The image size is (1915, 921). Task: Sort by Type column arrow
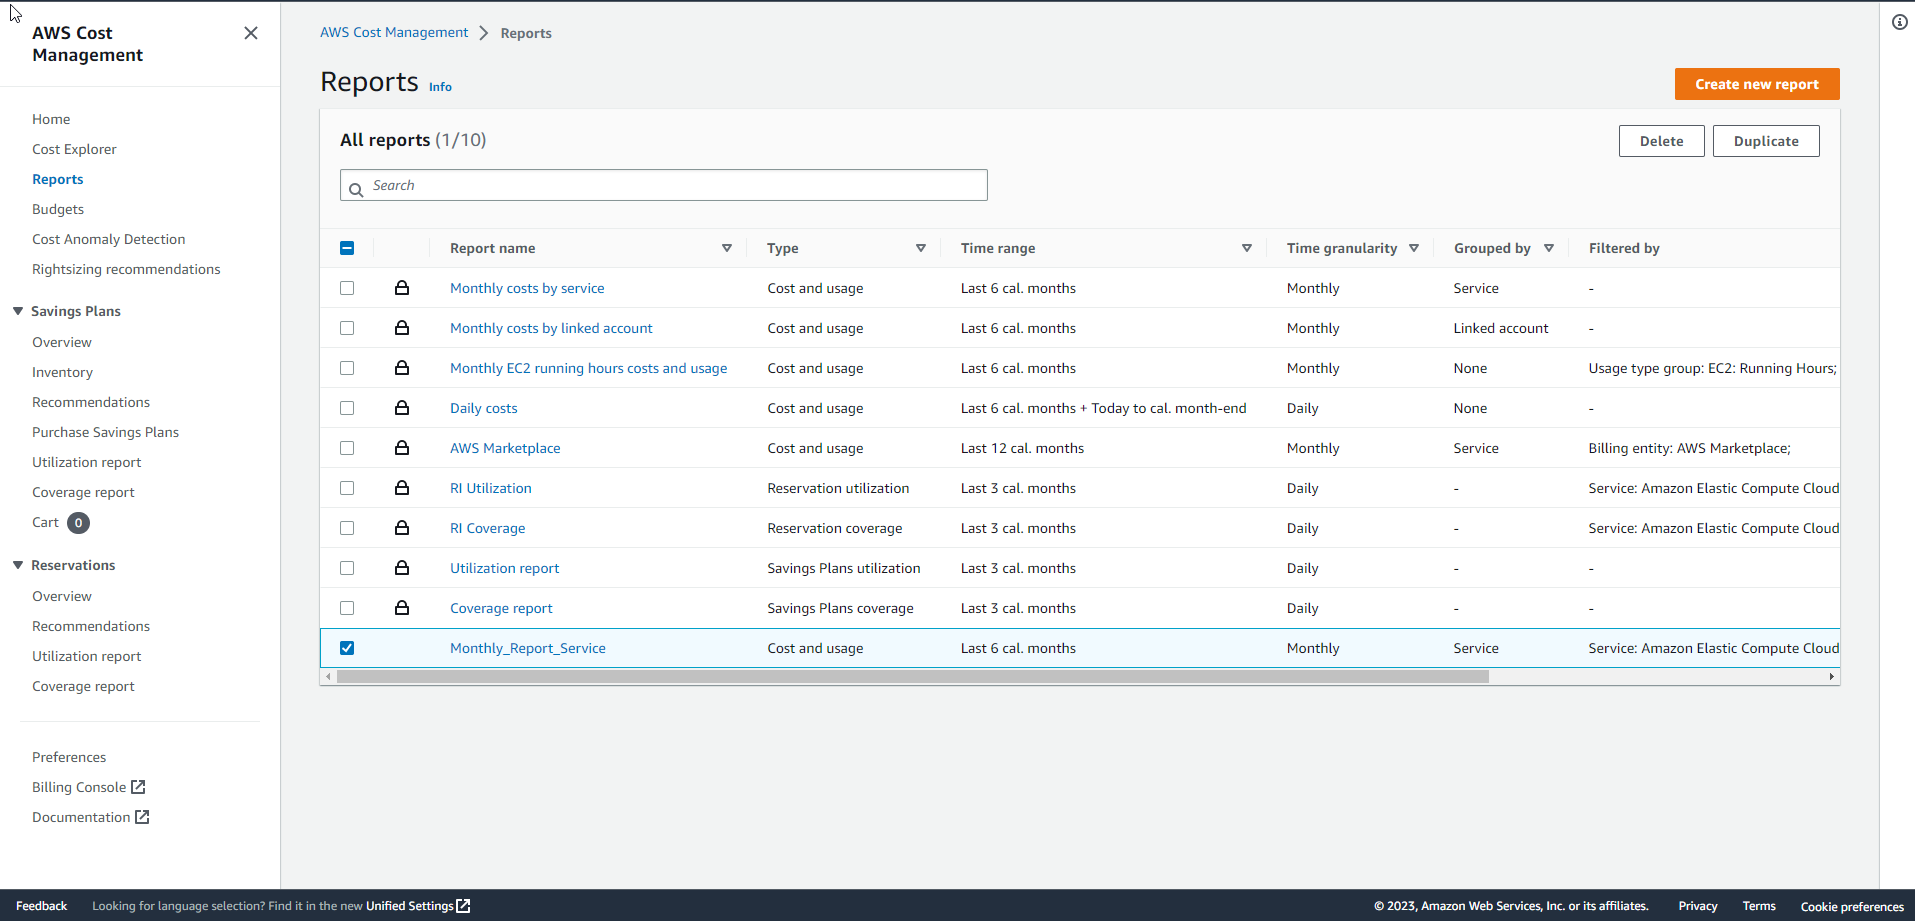[x=921, y=248]
